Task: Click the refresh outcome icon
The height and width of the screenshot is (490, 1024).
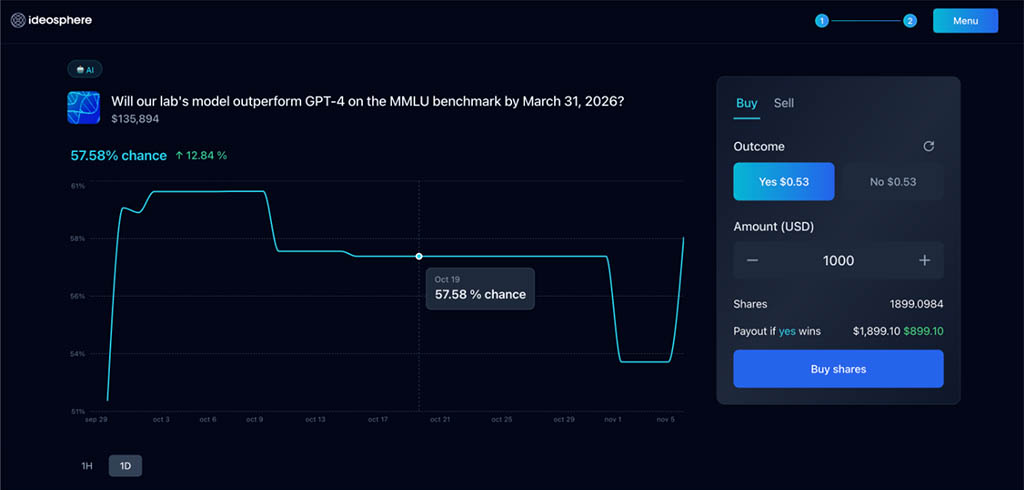Action: tap(928, 146)
